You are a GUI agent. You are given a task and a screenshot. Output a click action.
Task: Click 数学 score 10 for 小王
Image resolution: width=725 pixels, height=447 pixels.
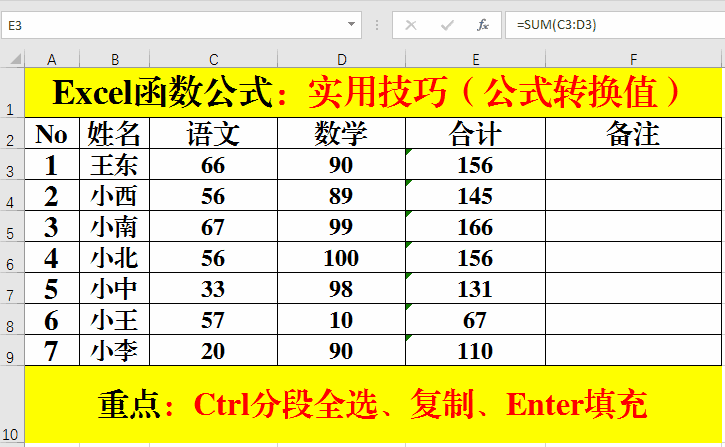(x=341, y=319)
